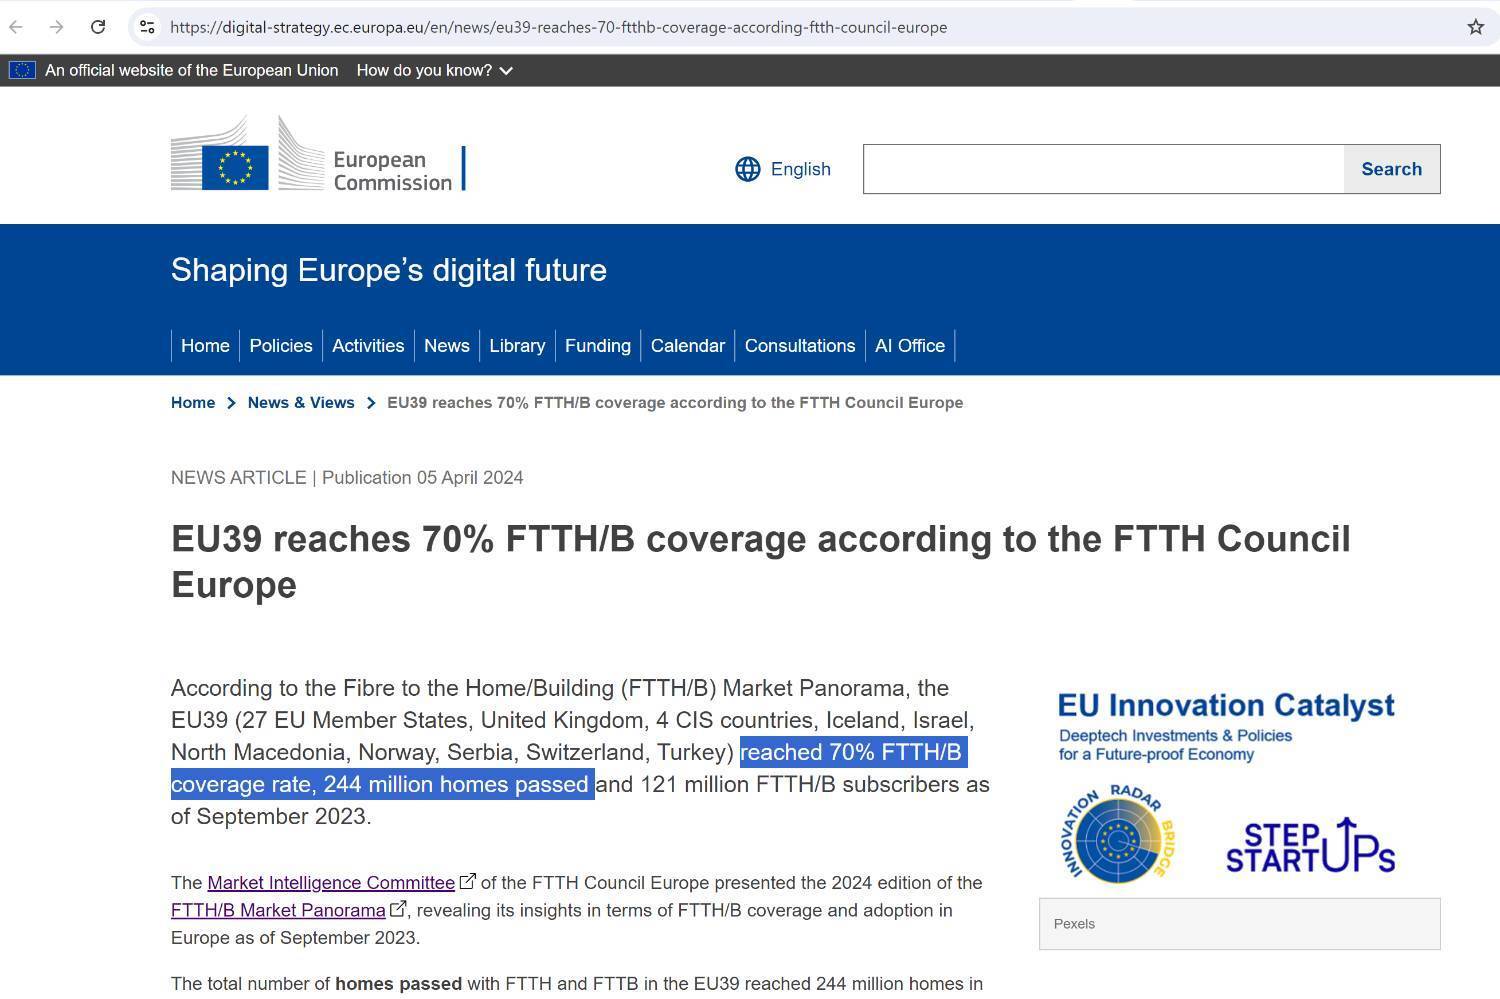Click the Step Startups logo
Screen dimensions: 1500x999
pyautogui.click(x=1309, y=846)
